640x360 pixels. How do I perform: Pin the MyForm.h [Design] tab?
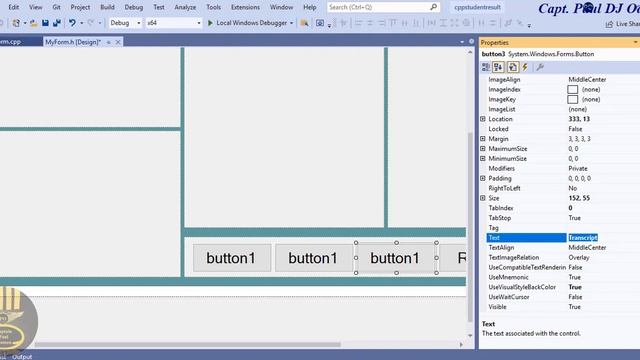(x=109, y=42)
